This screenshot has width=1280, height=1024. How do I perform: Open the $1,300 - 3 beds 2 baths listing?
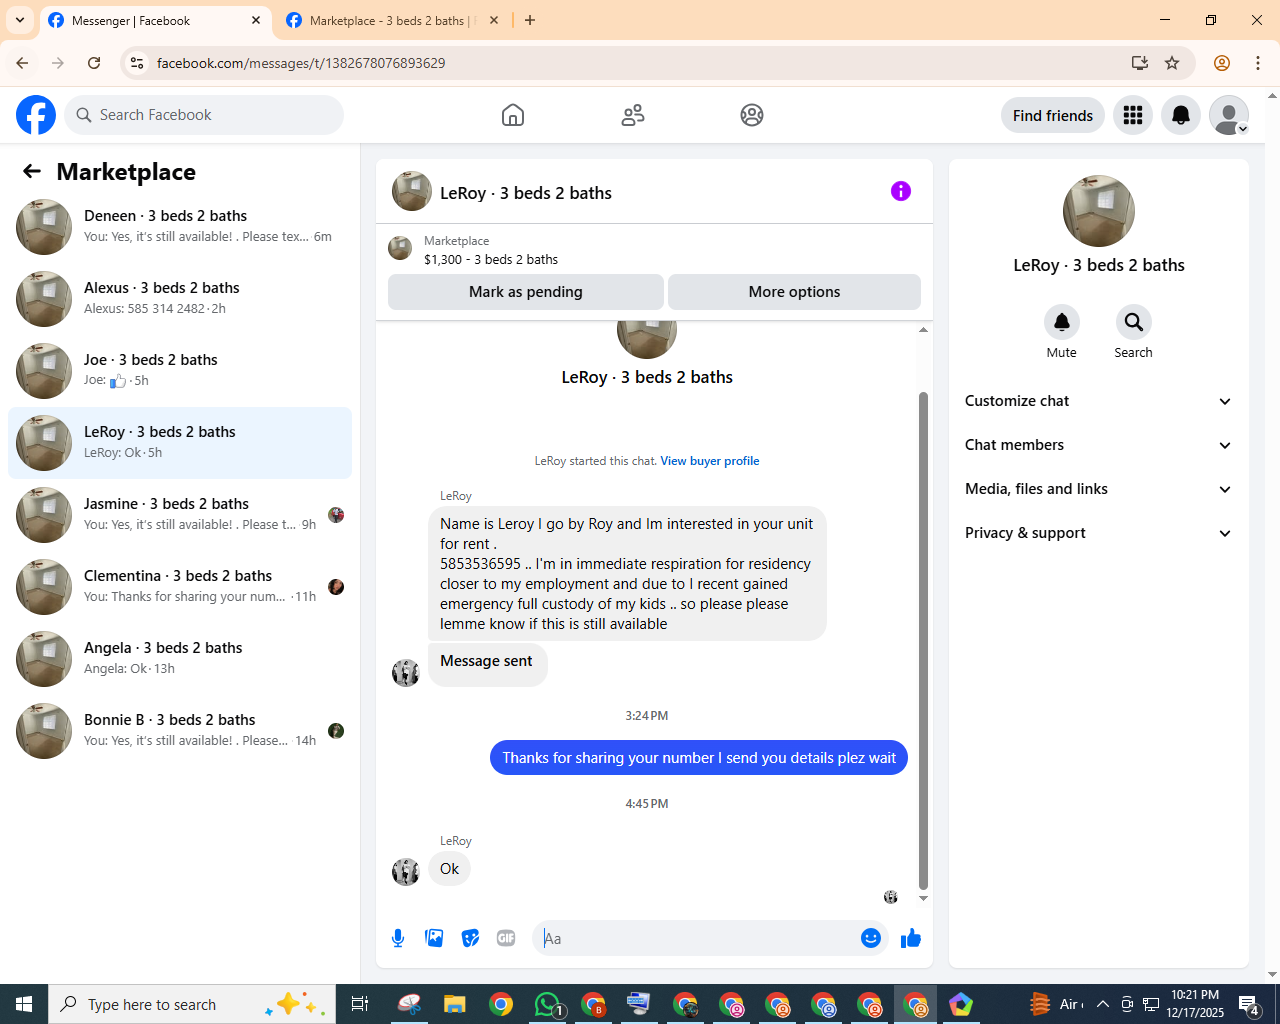point(491,259)
